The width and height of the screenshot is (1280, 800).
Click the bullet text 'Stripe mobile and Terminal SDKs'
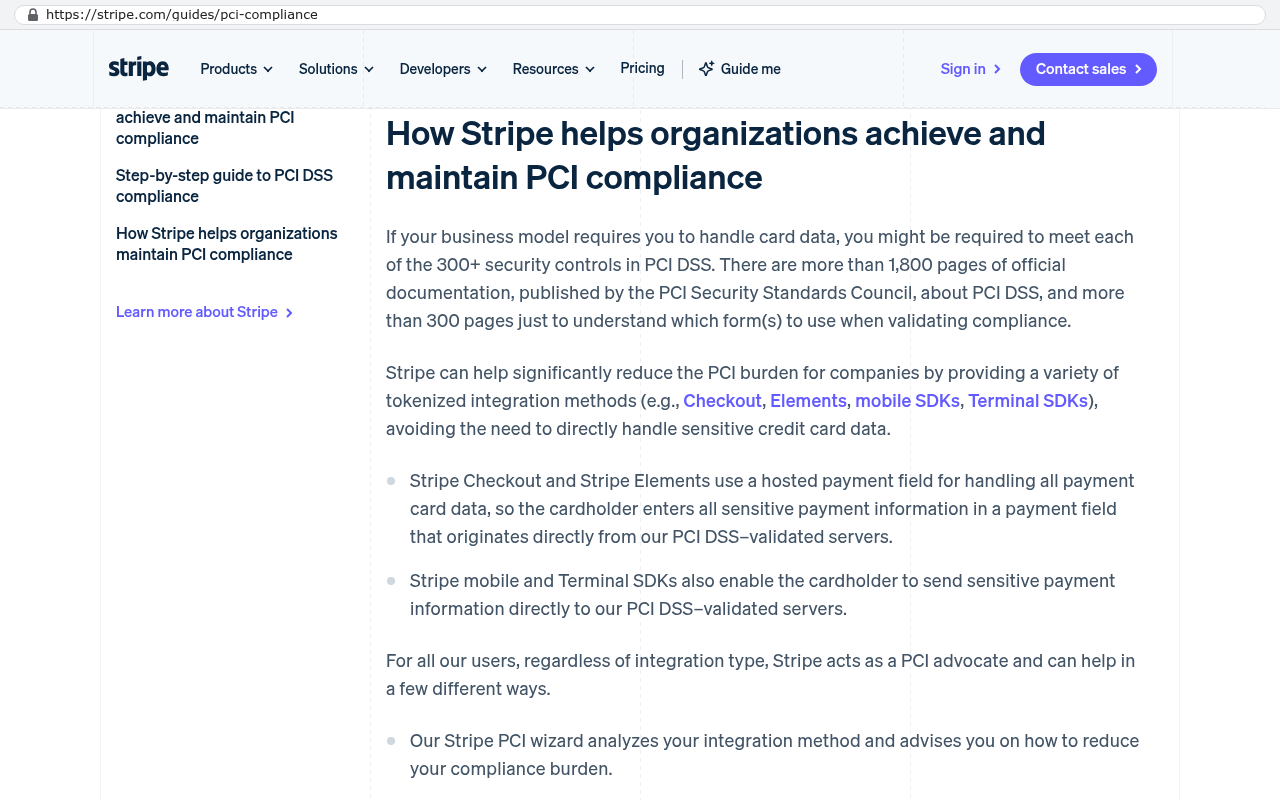pos(544,581)
